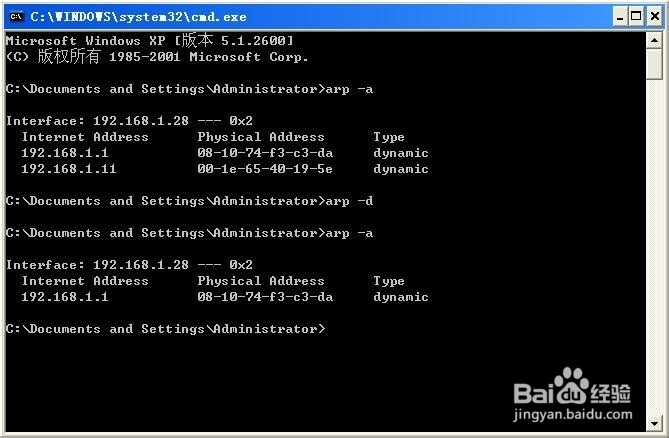Click the empty scrollbar track below thumb
The width and height of the screenshot is (669, 438).
pyautogui.click(x=654, y=247)
